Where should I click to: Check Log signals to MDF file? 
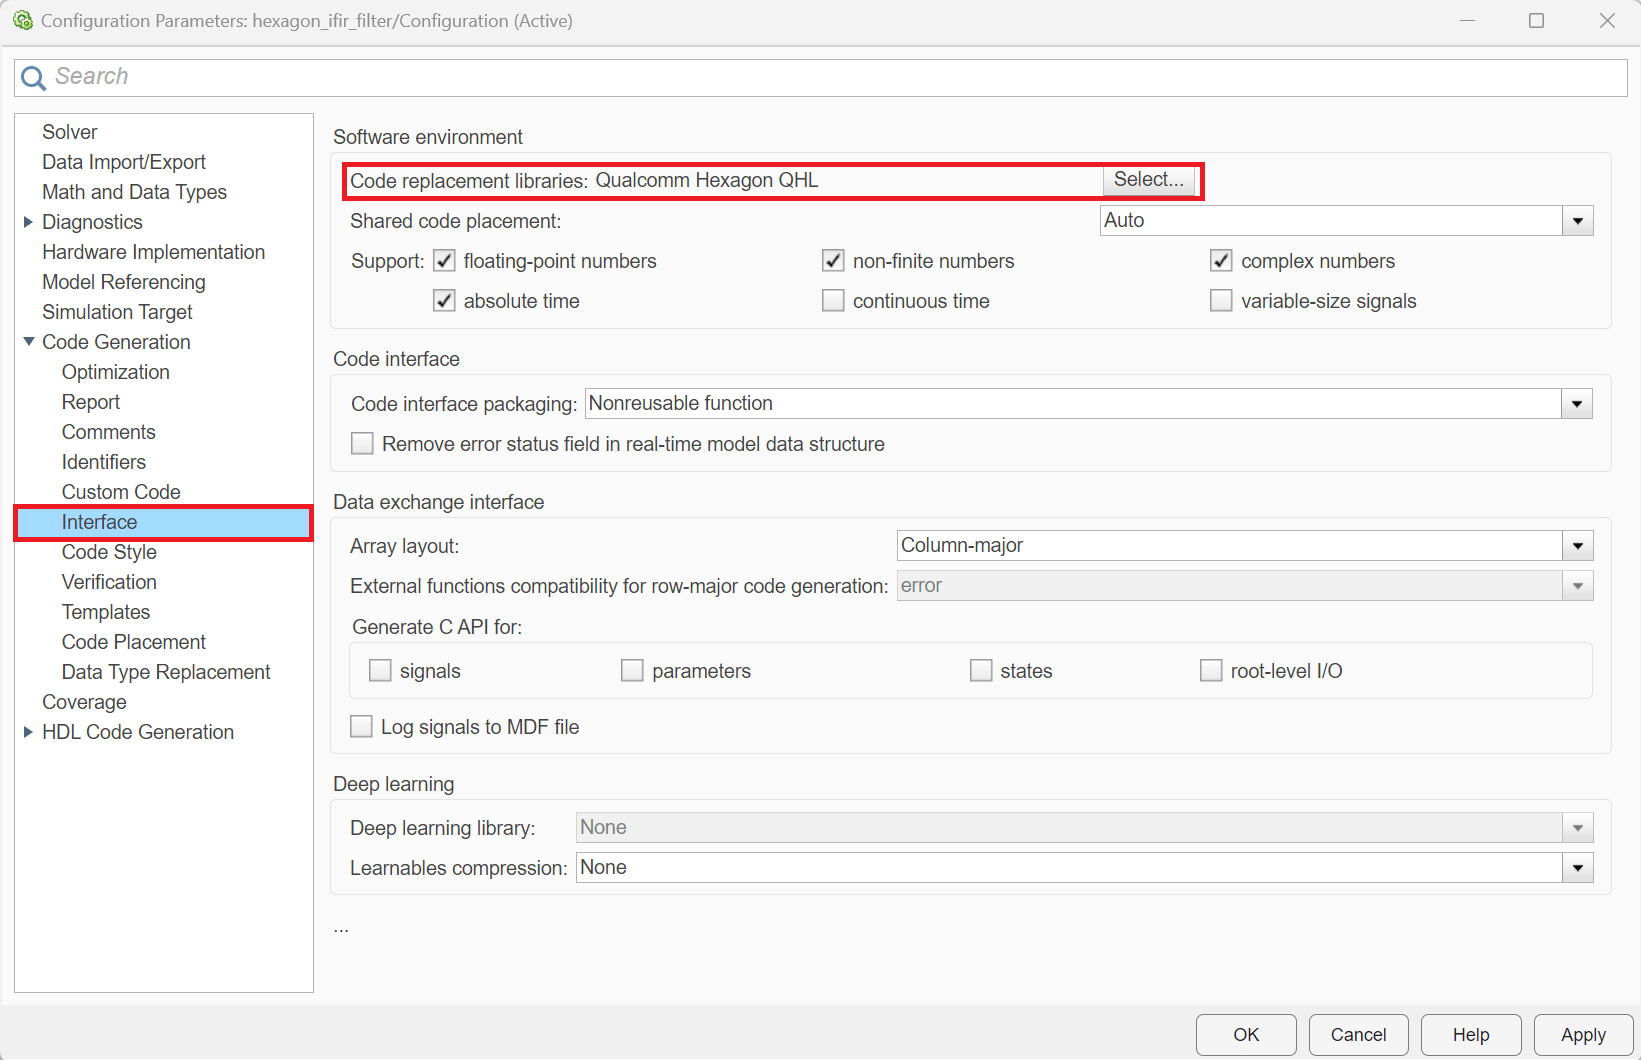[x=362, y=727]
